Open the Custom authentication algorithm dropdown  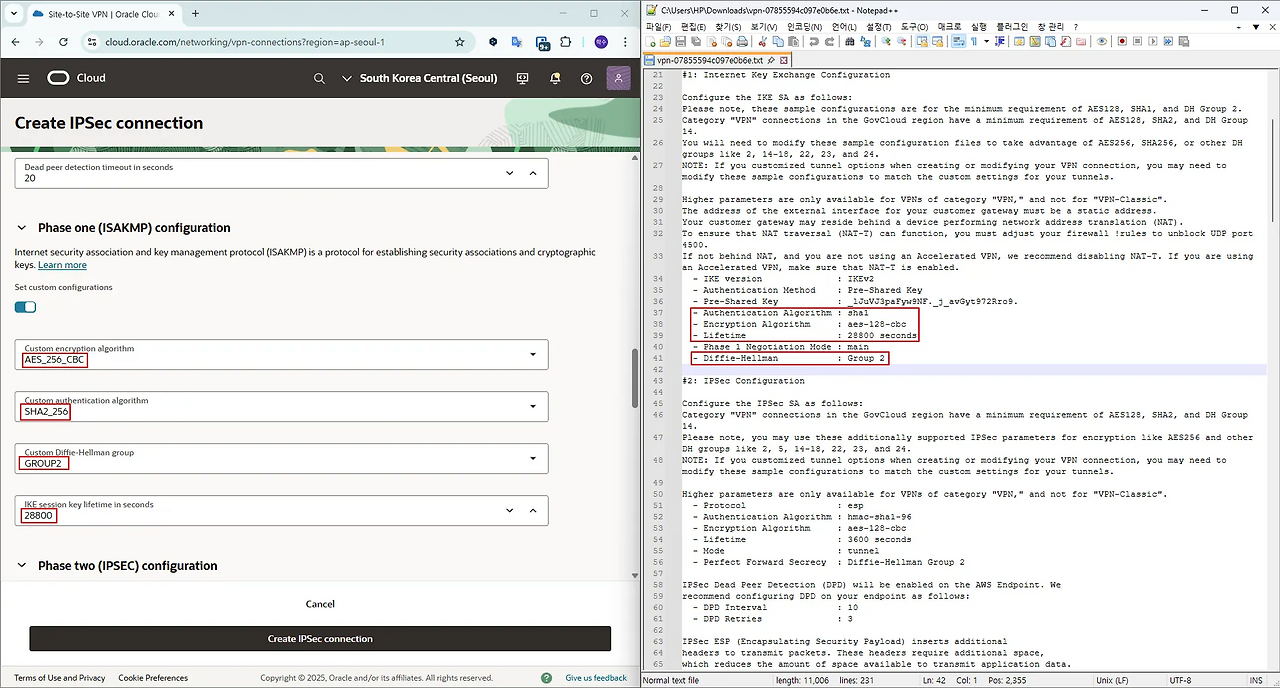click(x=532, y=406)
